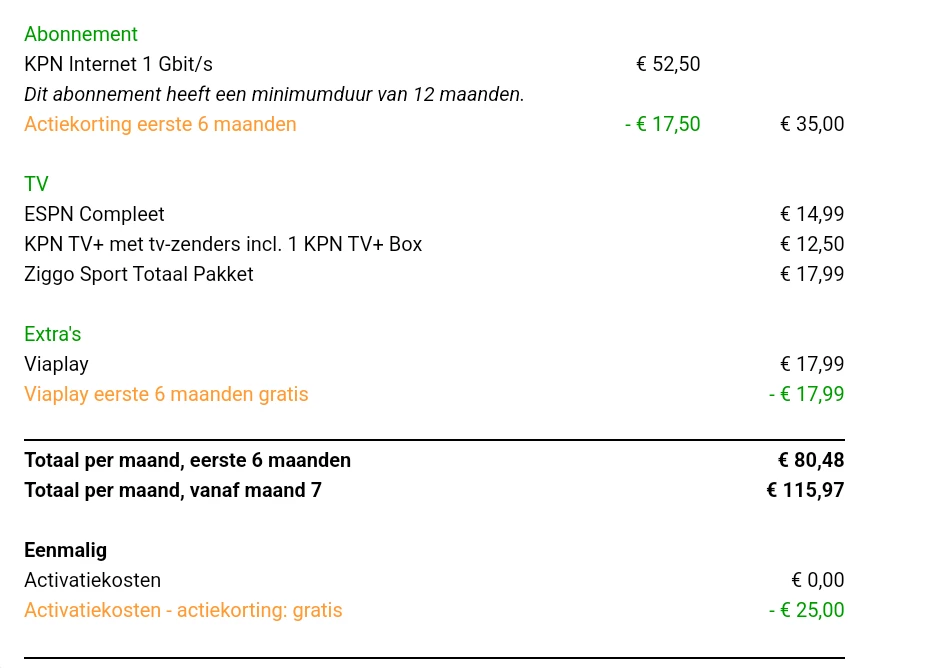Click the € 14,99 ESPN price

click(x=812, y=214)
